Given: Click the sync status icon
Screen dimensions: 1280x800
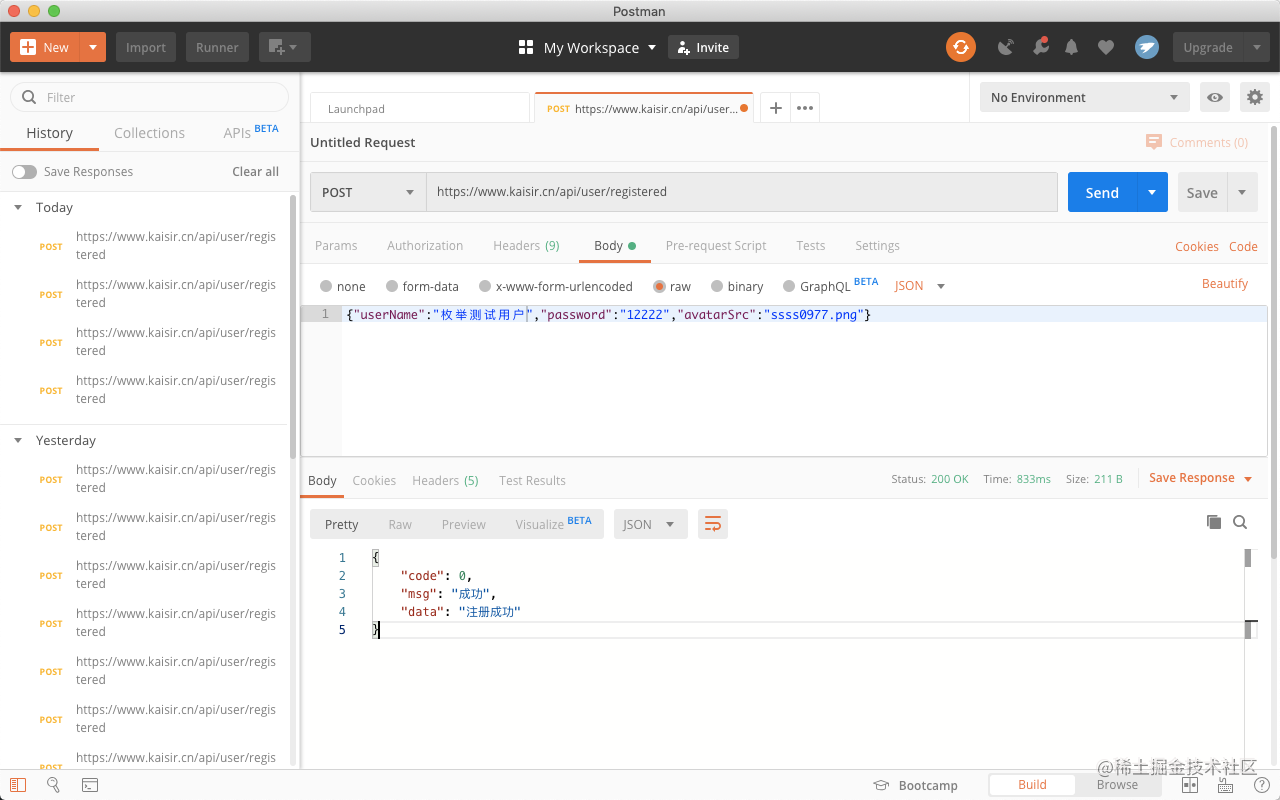Looking at the screenshot, I should [x=961, y=47].
